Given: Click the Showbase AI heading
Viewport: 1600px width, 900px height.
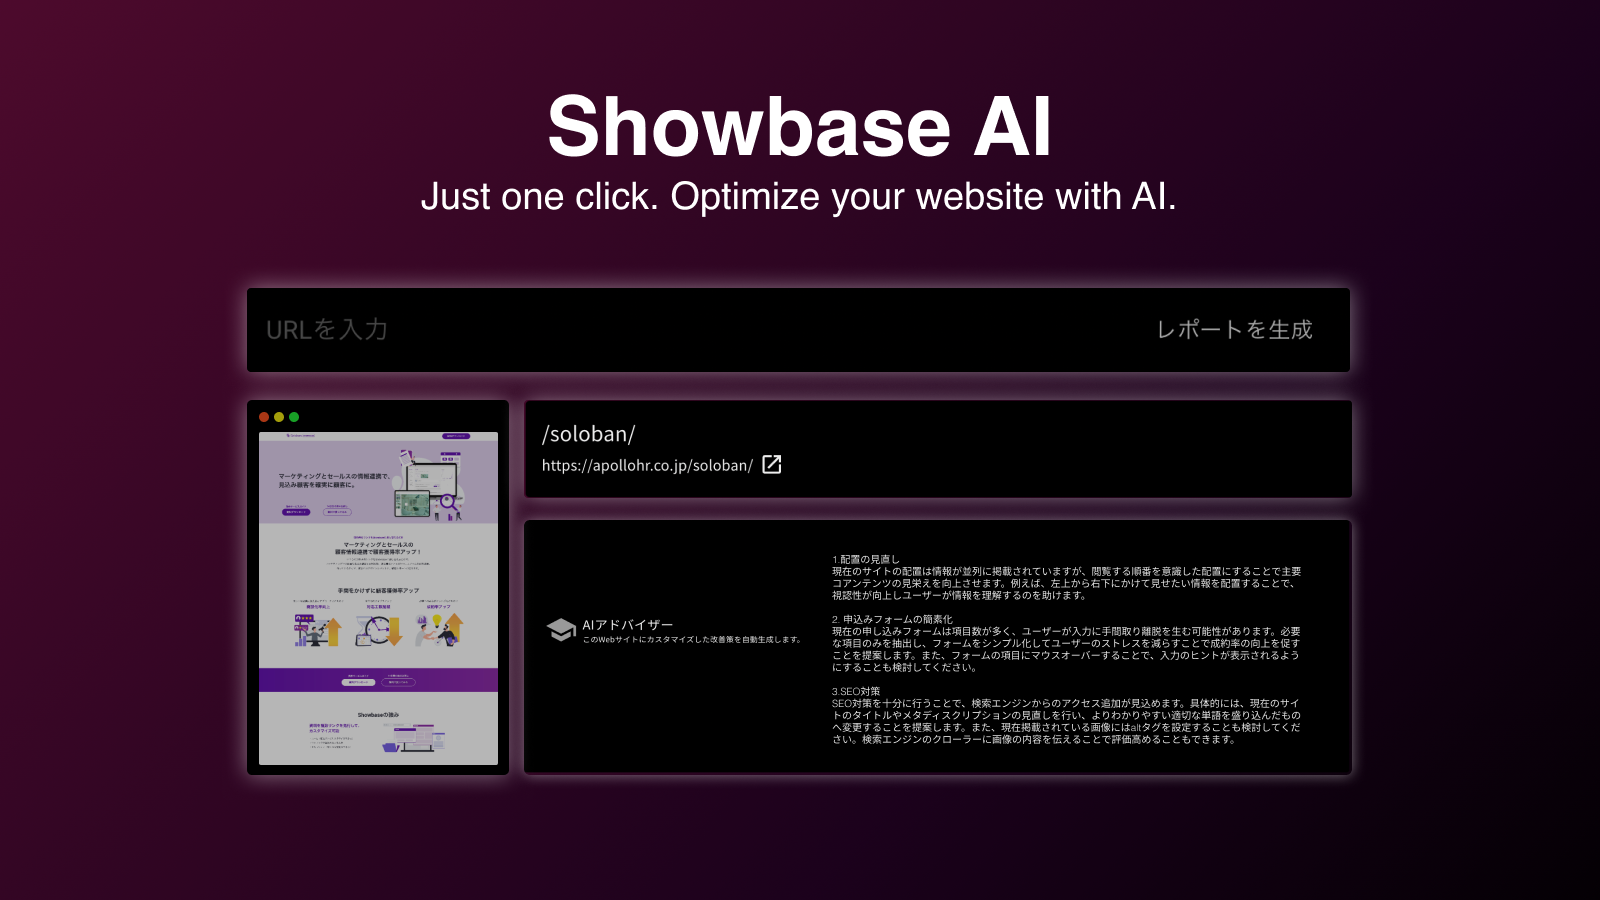Looking at the screenshot, I should click(799, 126).
